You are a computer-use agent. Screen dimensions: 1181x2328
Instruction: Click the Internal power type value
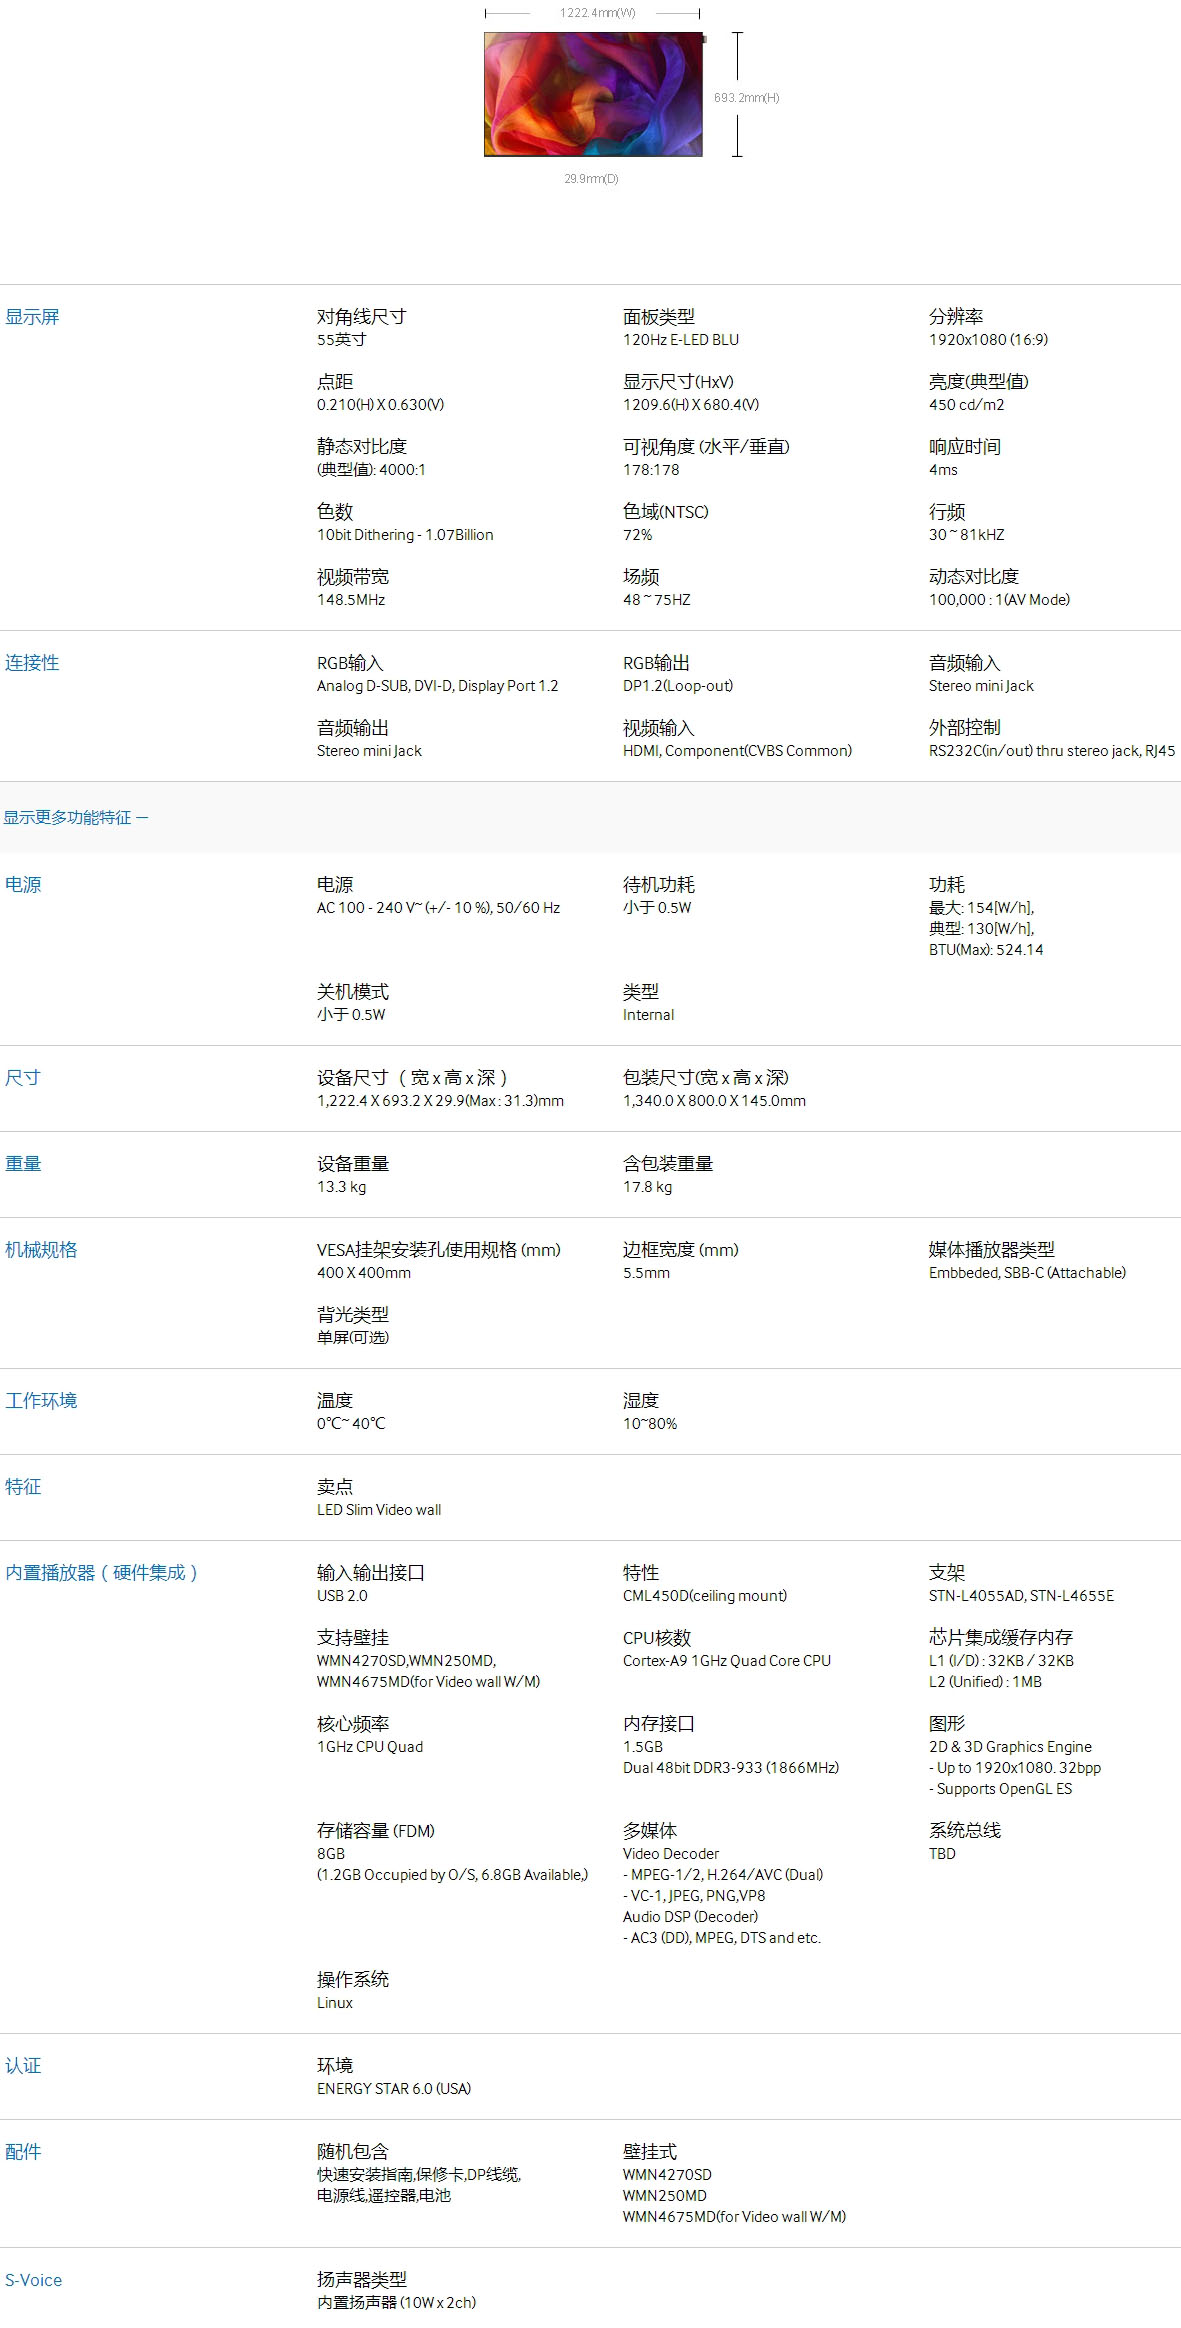[649, 1015]
